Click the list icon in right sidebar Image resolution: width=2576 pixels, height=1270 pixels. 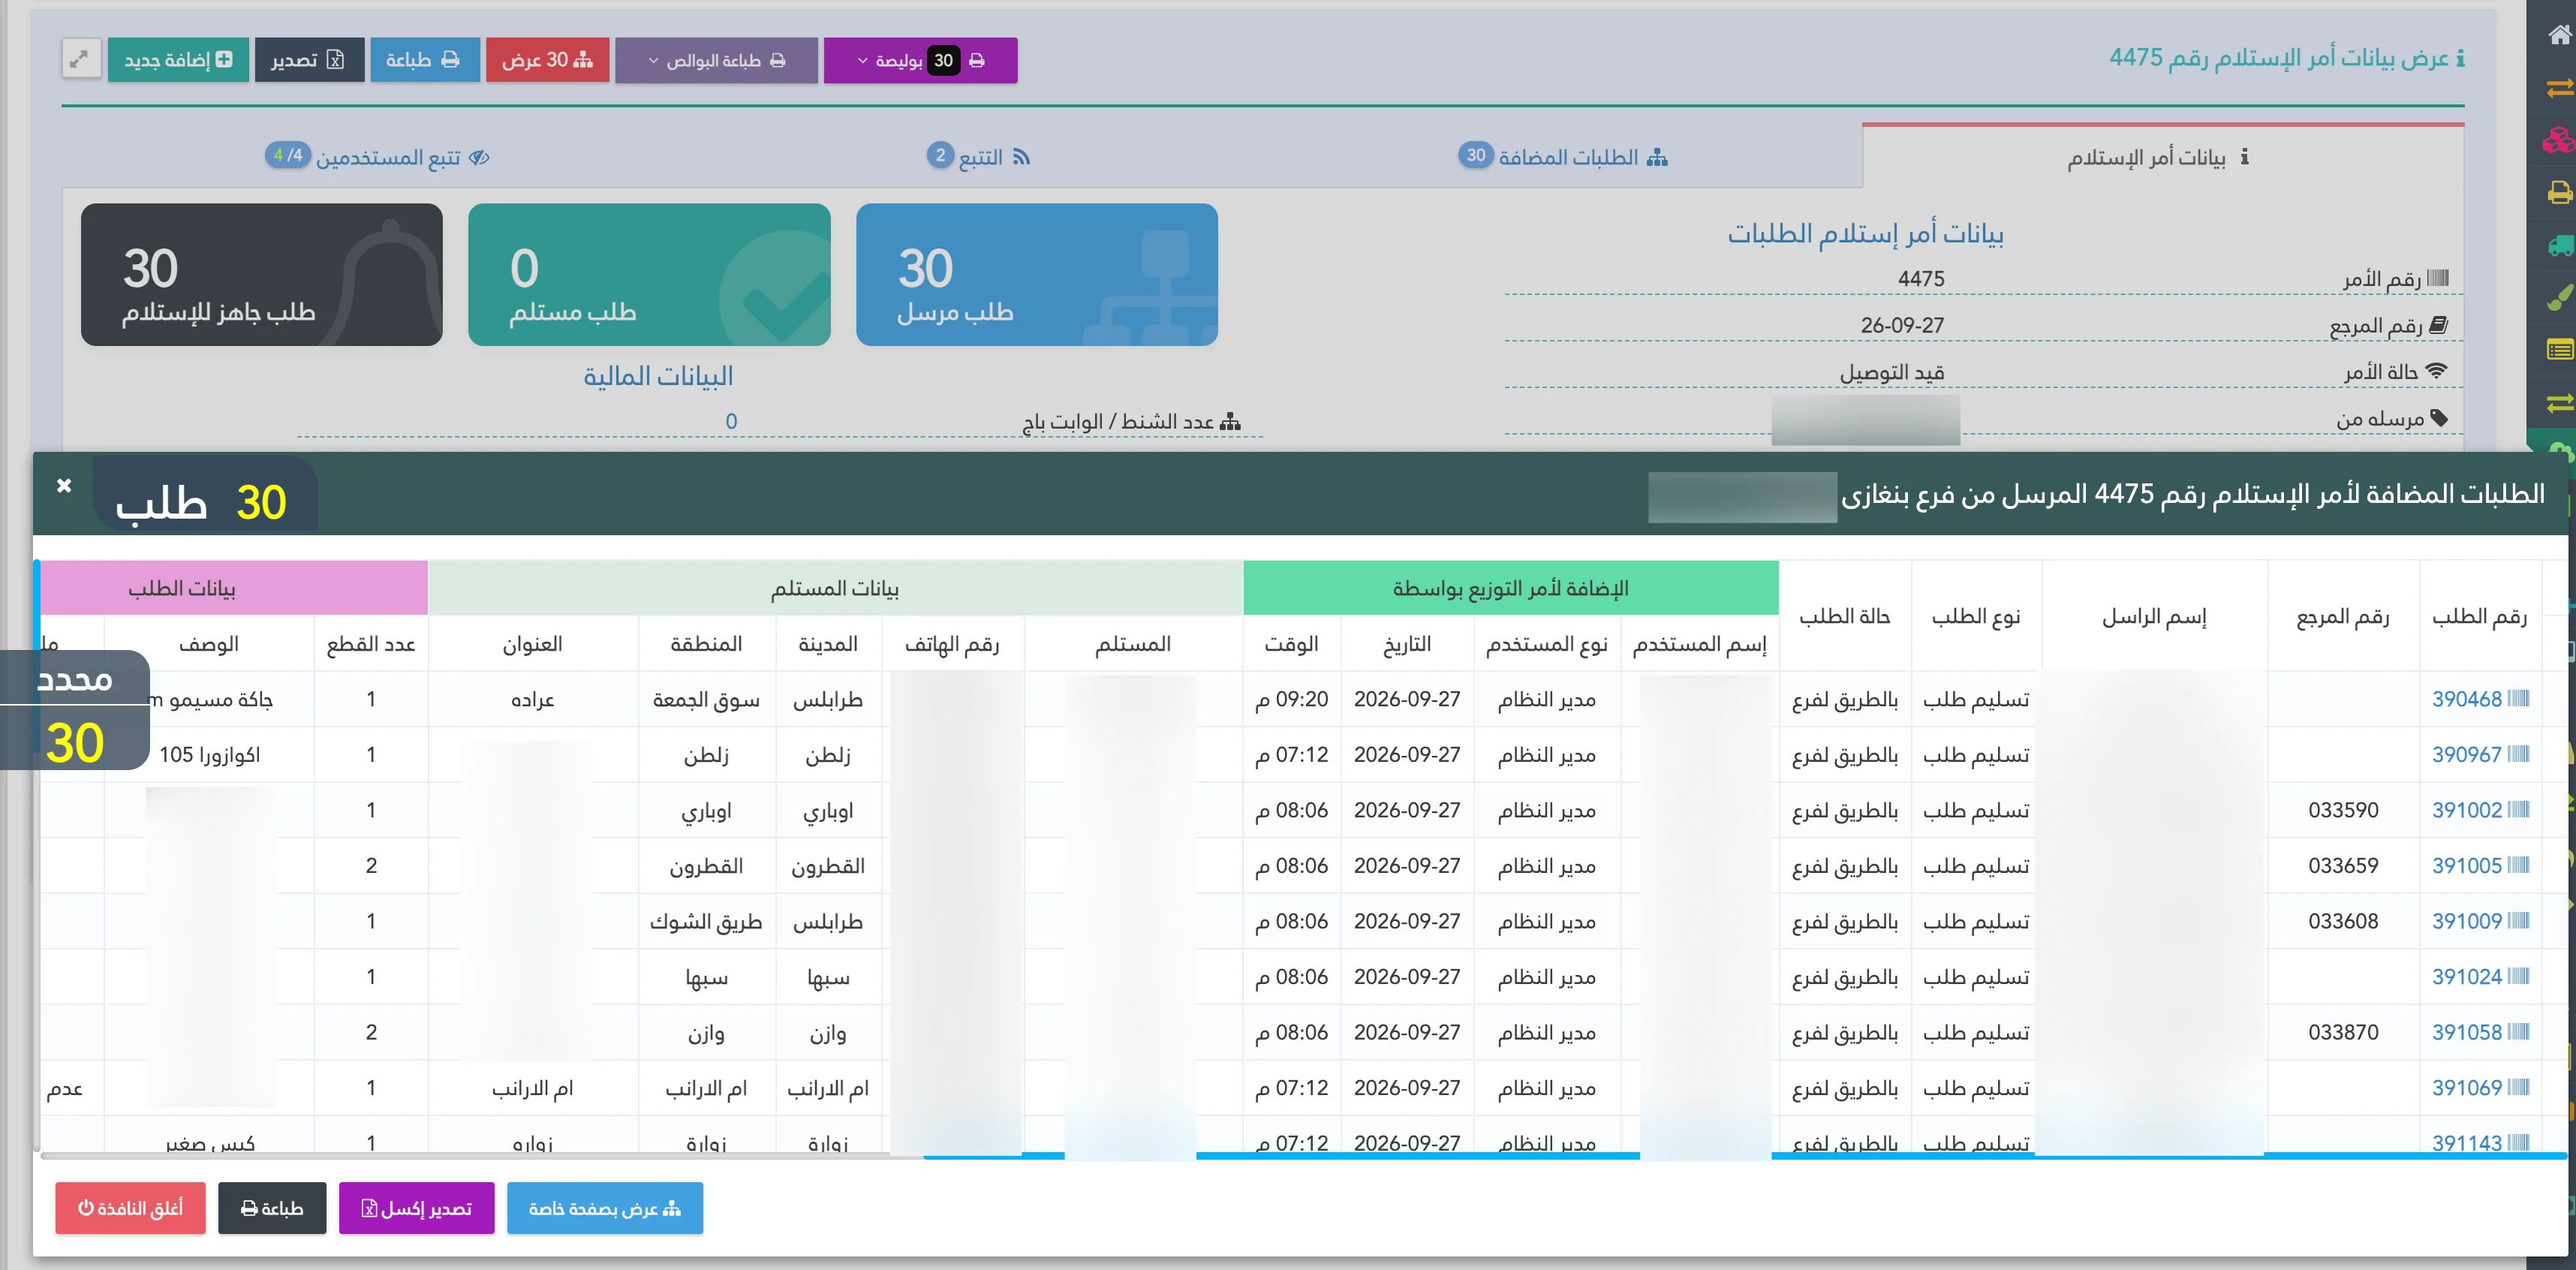(x=2559, y=350)
